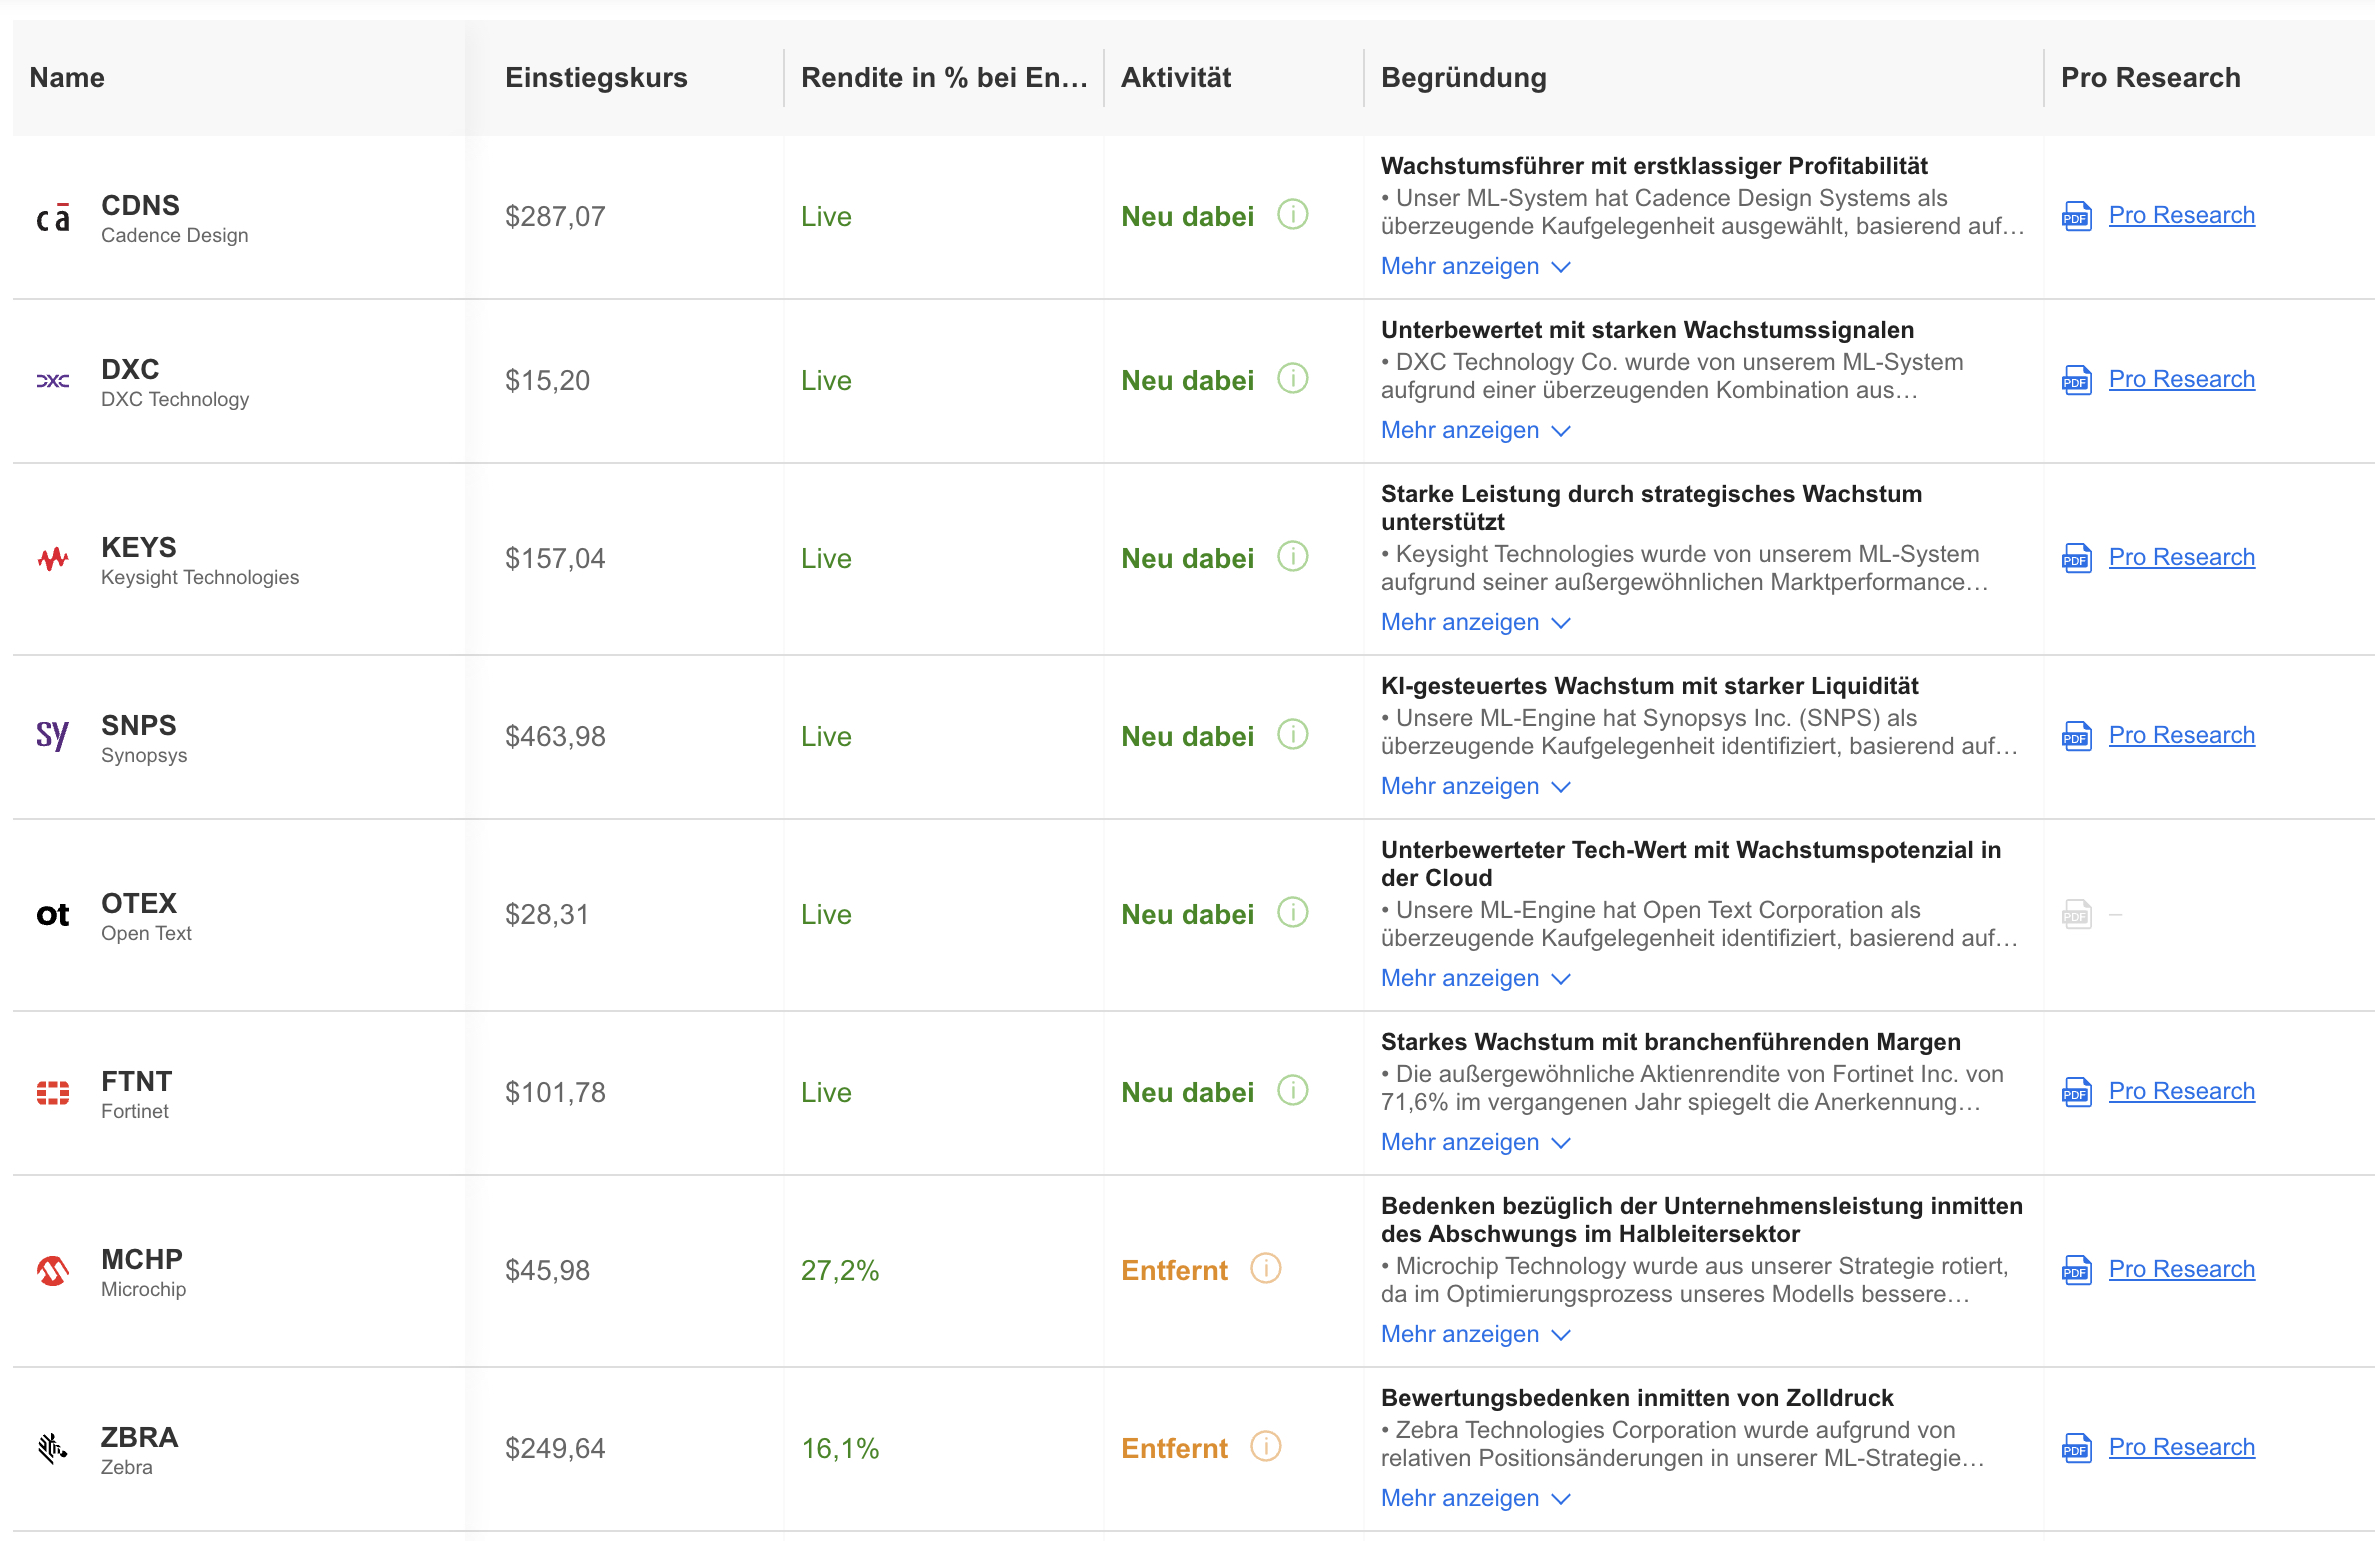Click the Open Text 'ot' logo
This screenshot has width=2375, height=1541.
click(x=53, y=915)
